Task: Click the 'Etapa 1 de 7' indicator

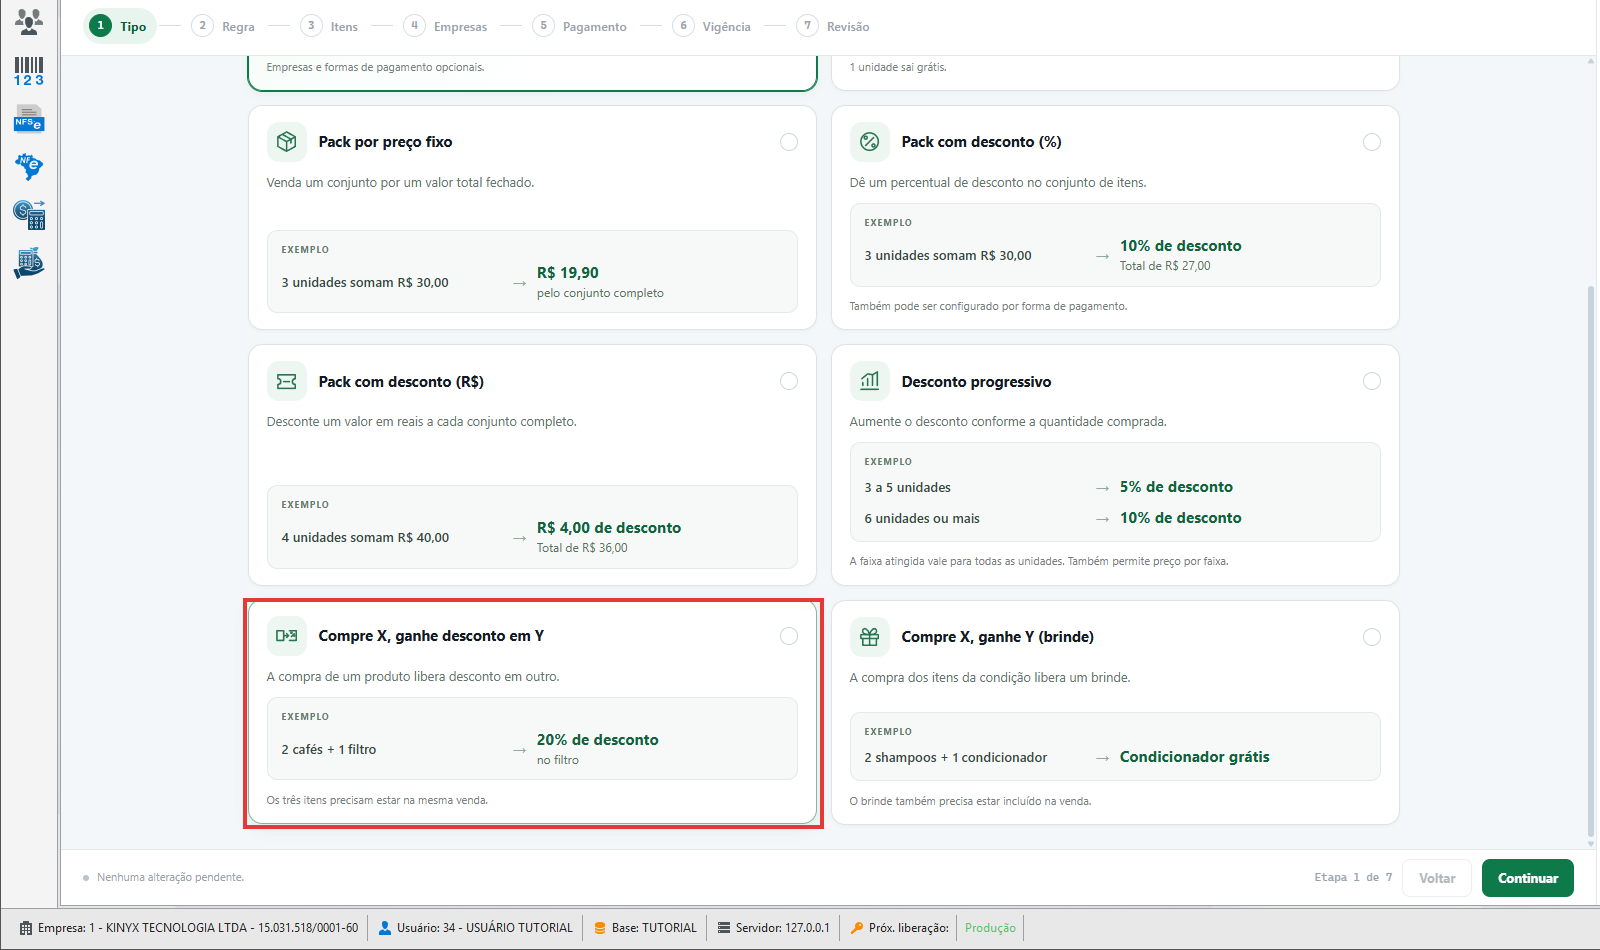Action: pos(1353,877)
